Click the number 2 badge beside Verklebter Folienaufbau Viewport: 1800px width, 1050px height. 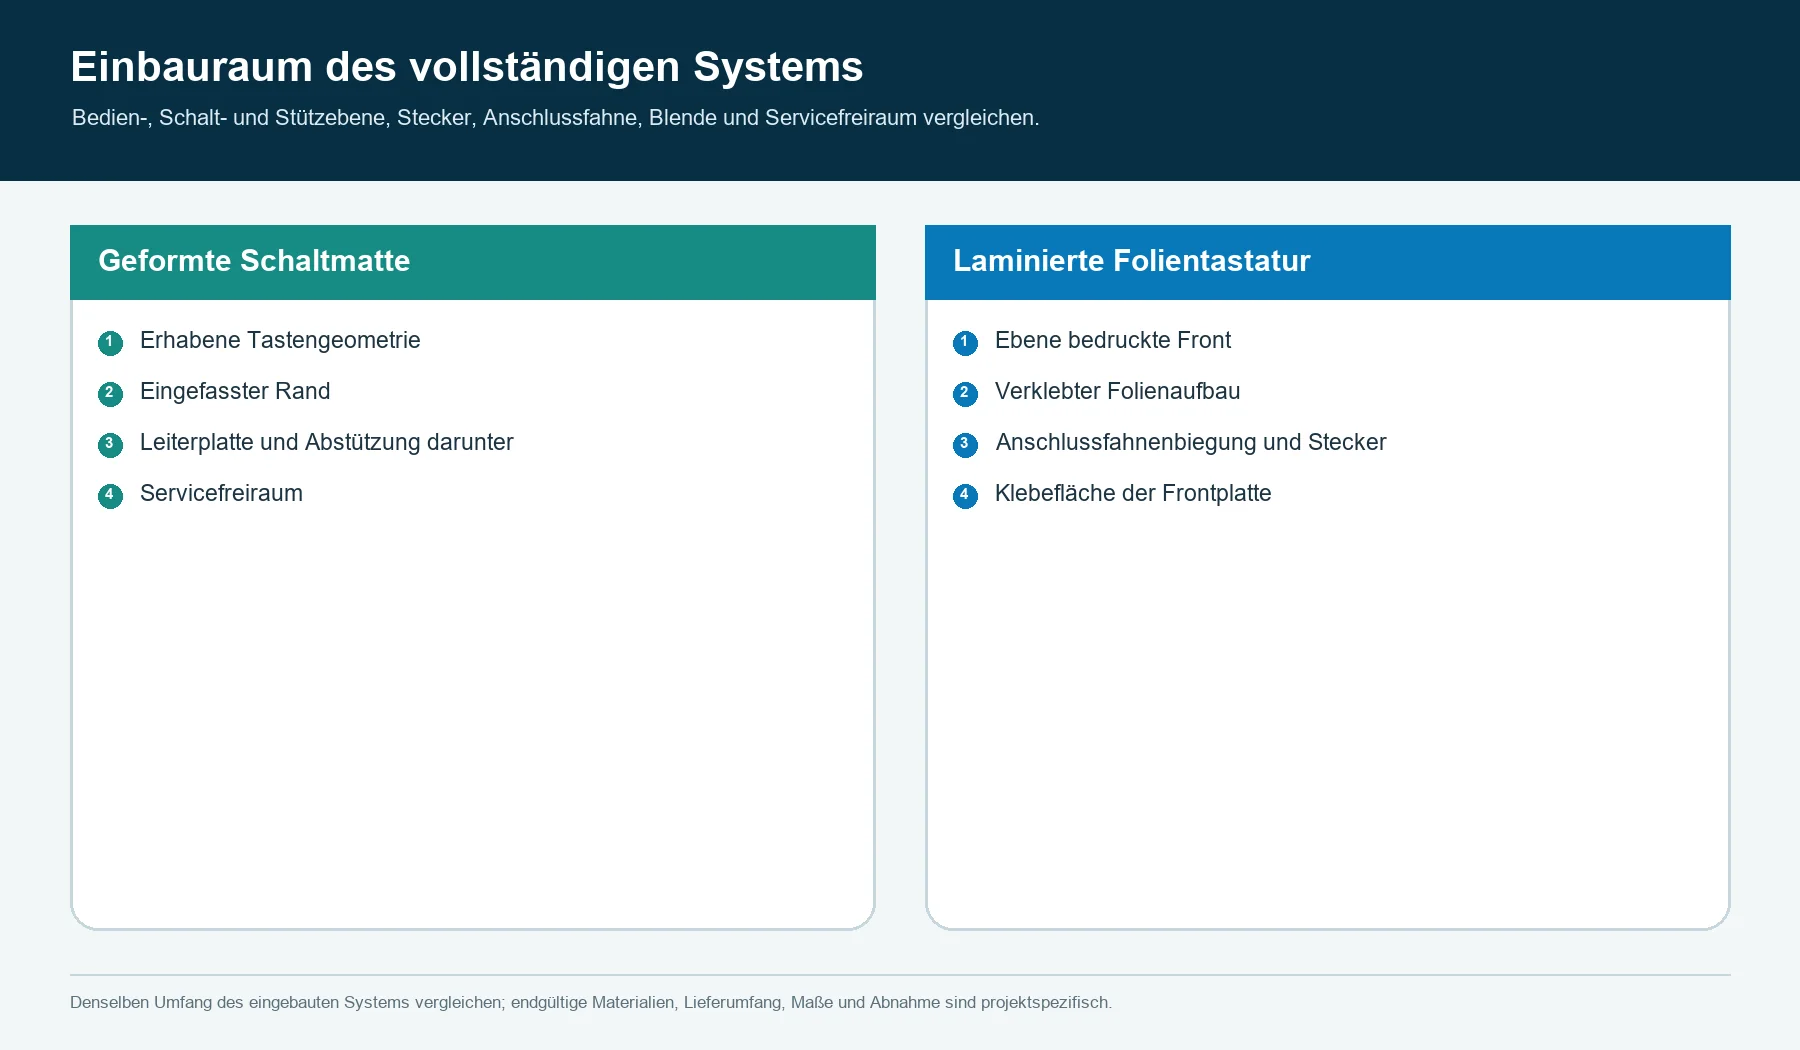[x=965, y=394]
